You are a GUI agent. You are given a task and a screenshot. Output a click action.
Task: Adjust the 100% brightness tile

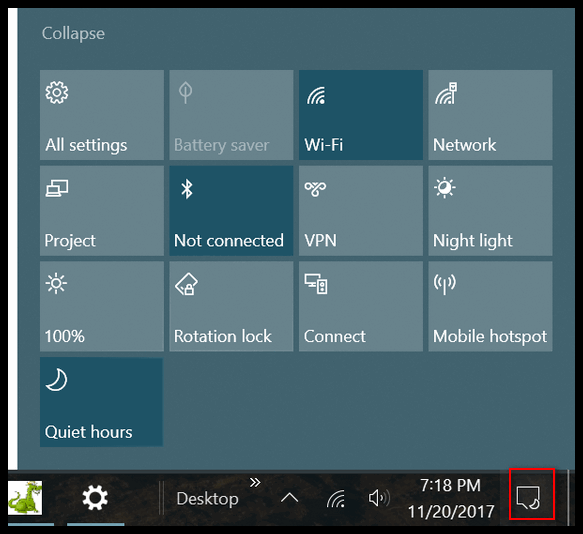tap(102, 306)
